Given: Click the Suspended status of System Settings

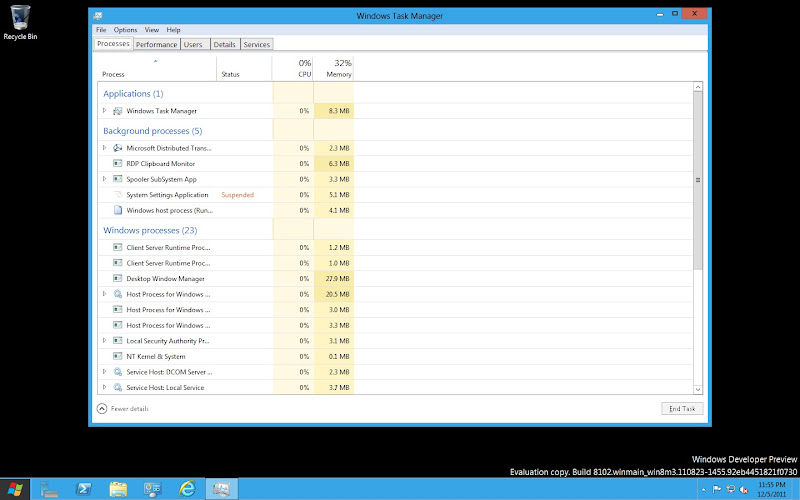Looking at the screenshot, I should click(x=237, y=195).
